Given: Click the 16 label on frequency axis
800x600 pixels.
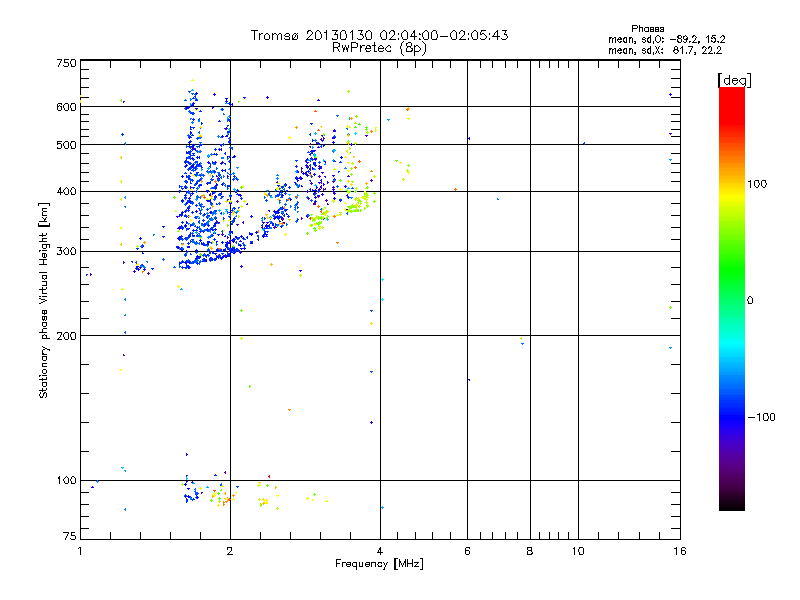Looking at the screenshot, I should pyautogui.click(x=680, y=551).
